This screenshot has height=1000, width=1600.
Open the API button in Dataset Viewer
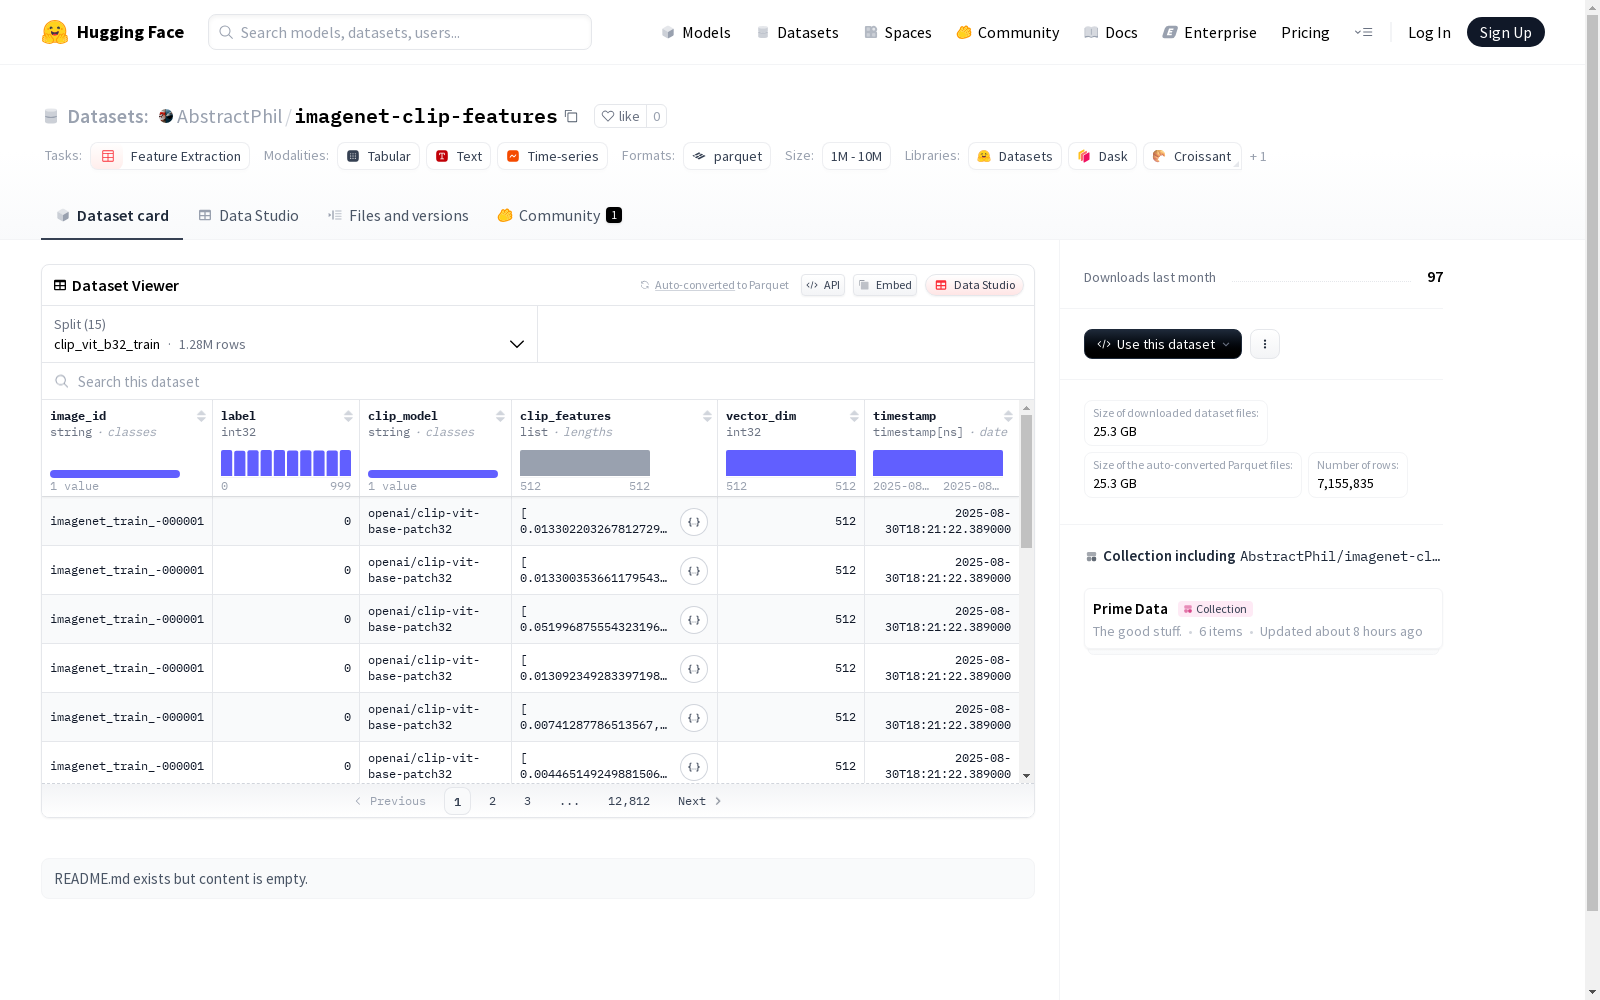coord(823,285)
